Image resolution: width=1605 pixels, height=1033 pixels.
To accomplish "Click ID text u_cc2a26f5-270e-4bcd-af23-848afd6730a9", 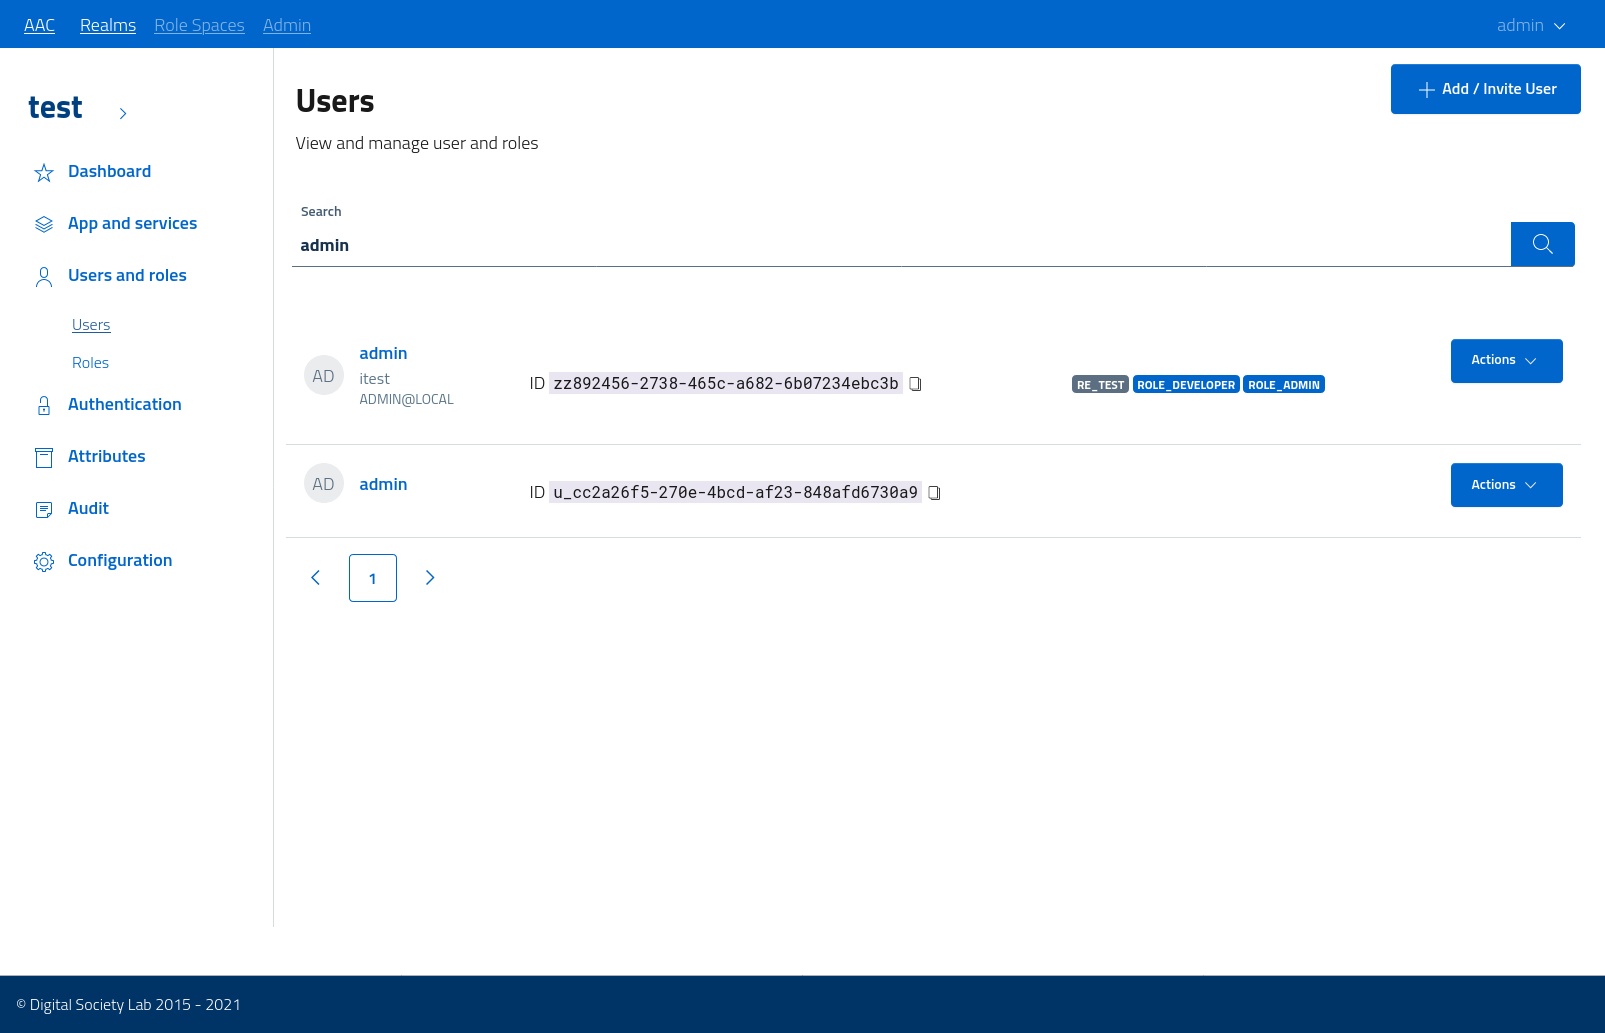I will 735,493.
